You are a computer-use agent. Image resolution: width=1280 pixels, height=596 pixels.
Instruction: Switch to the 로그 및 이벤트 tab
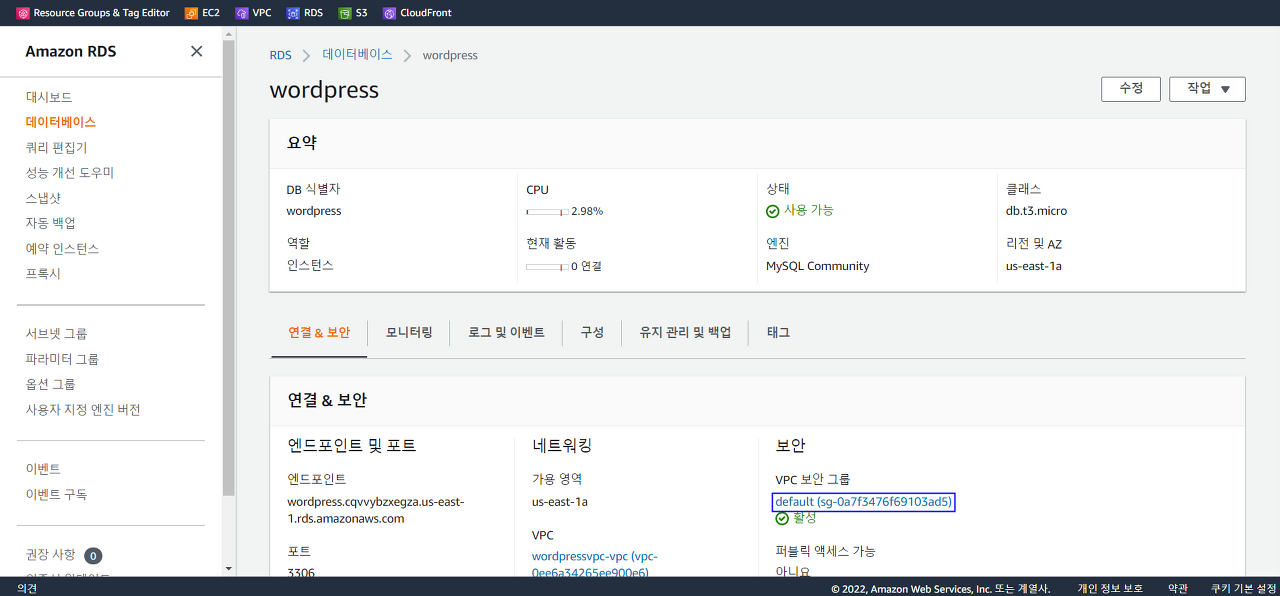(x=506, y=332)
